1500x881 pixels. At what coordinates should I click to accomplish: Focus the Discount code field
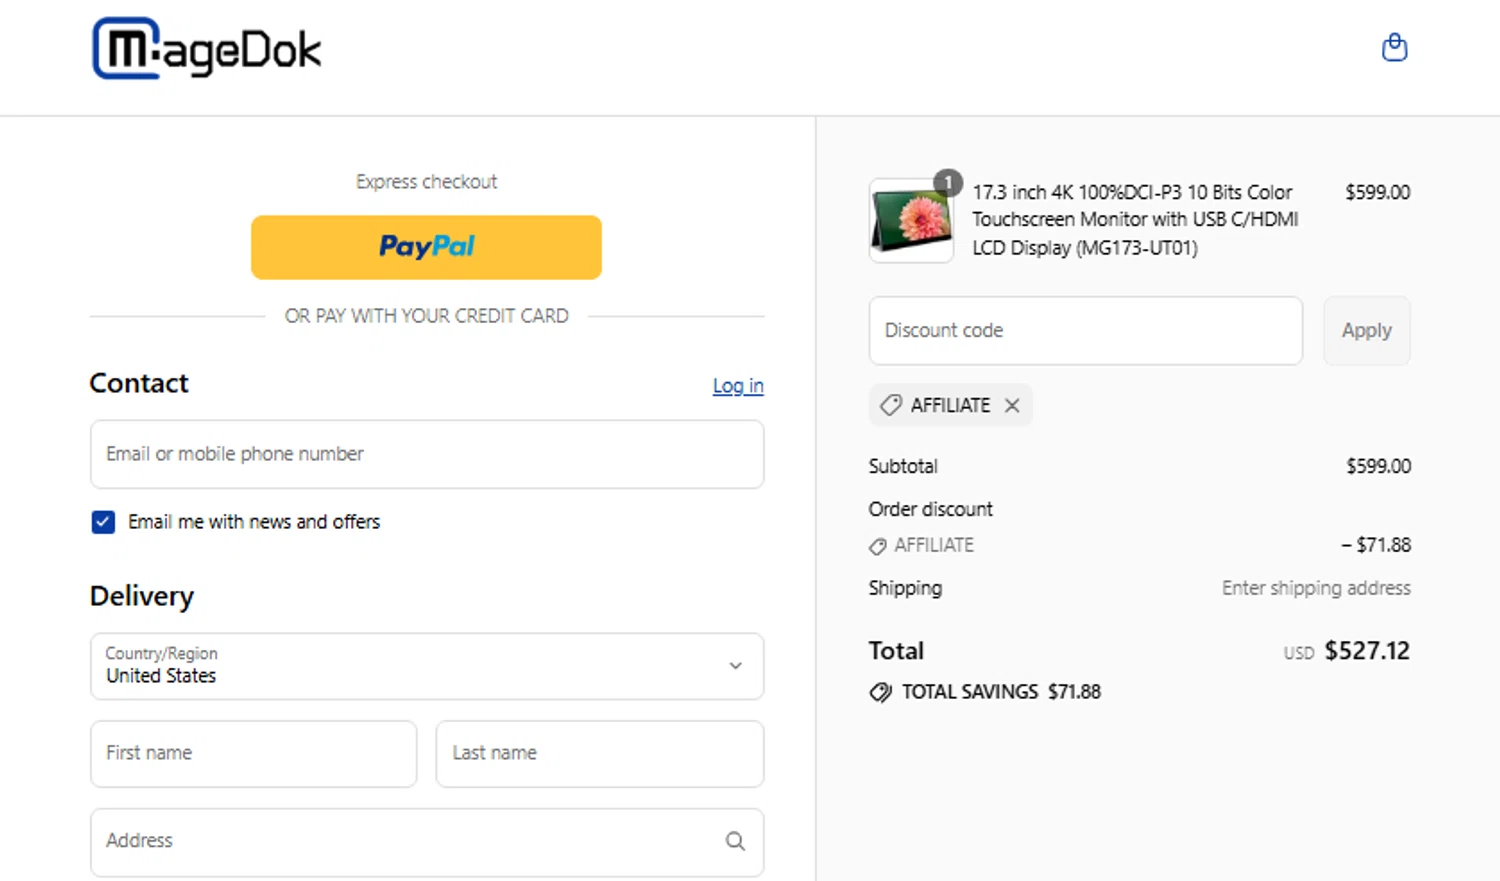pyautogui.click(x=1085, y=330)
